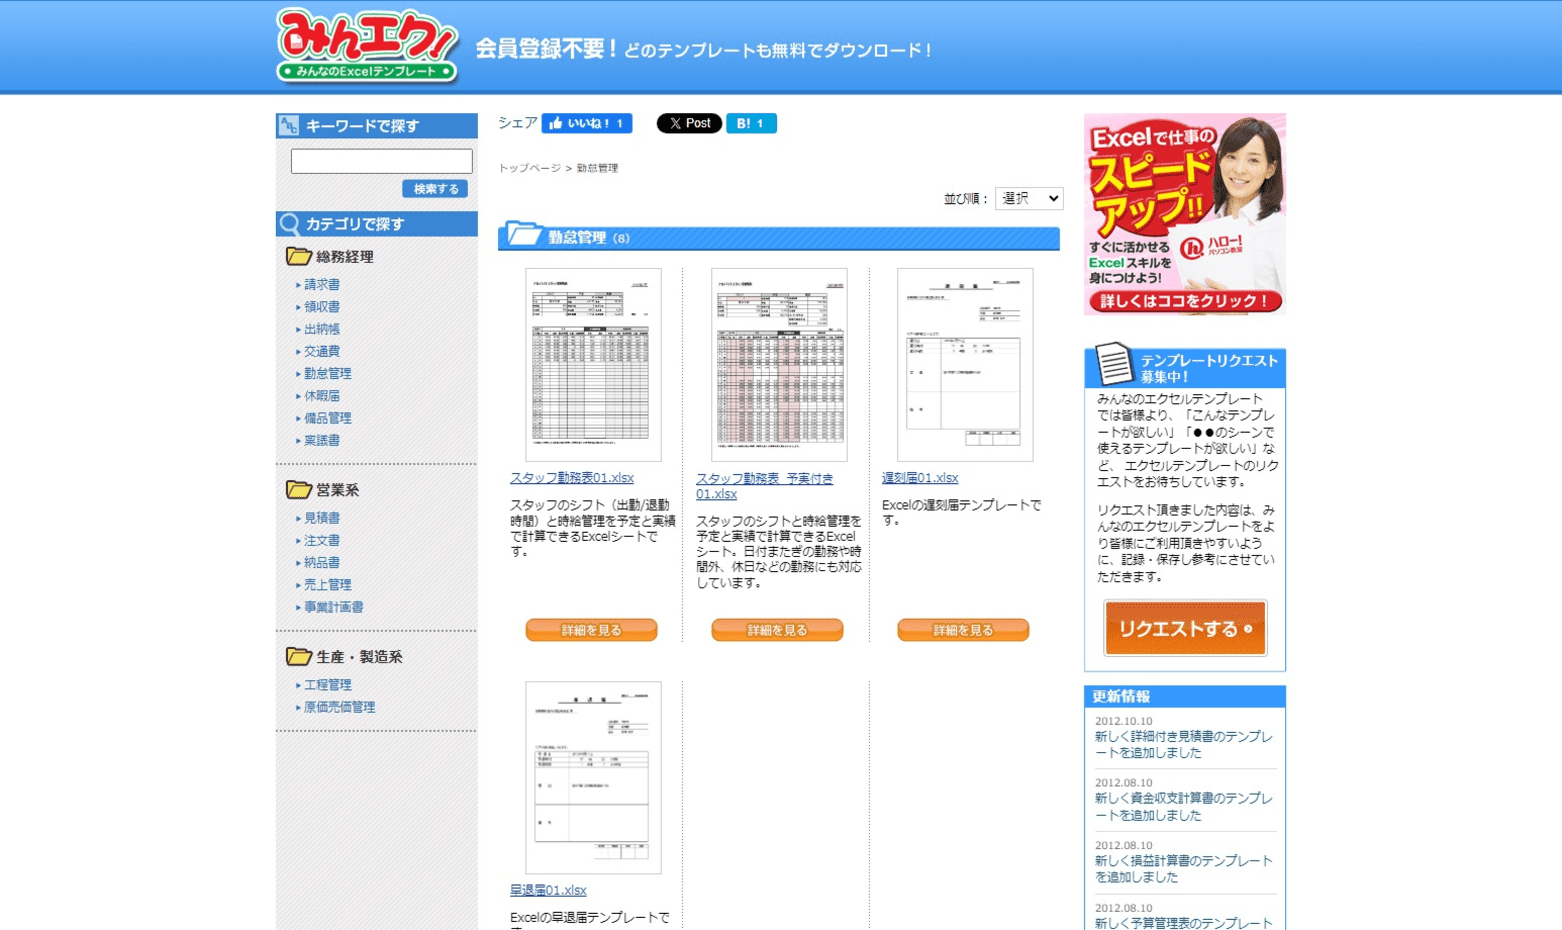Viewport: 1562px width, 930px height.
Task: Expand the 見積書 category under 営業系
Action: pyautogui.click(x=322, y=518)
